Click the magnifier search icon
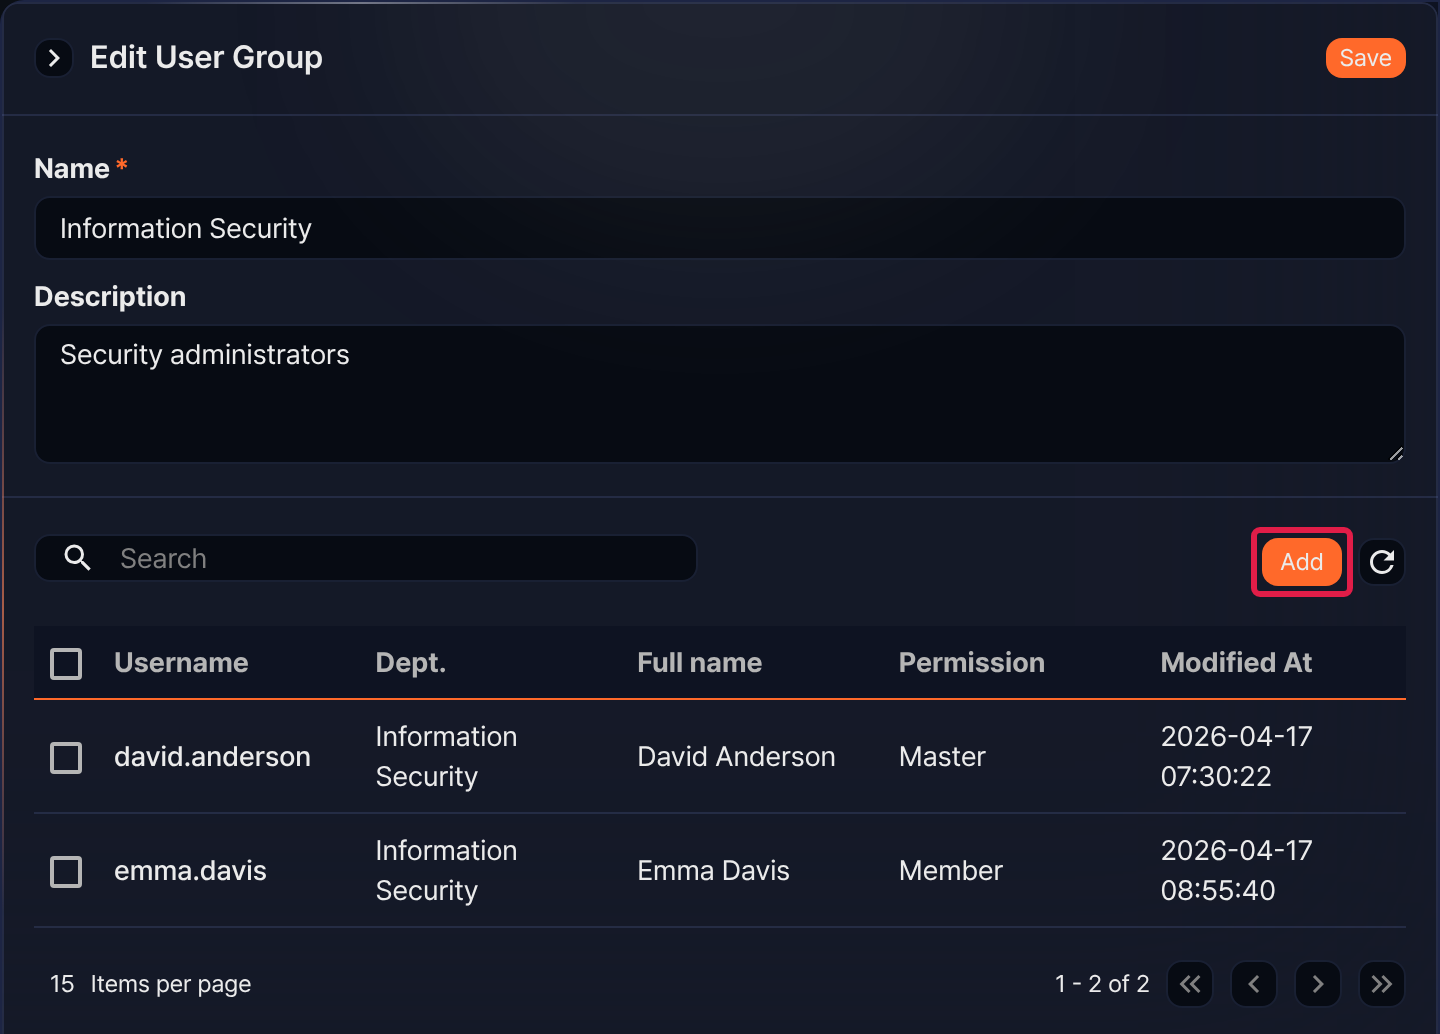Image resolution: width=1440 pixels, height=1034 pixels. click(x=78, y=558)
